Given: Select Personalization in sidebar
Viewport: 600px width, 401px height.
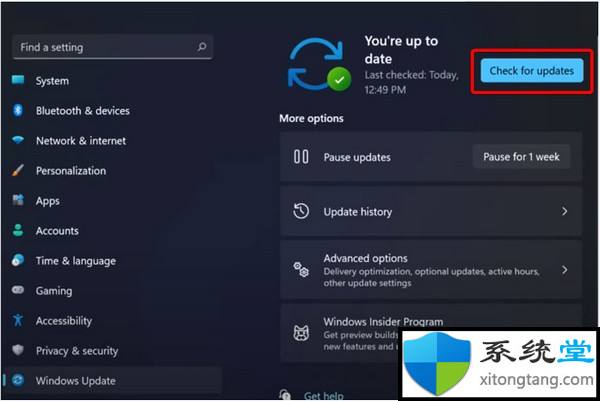Looking at the screenshot, I should click(x=71, y=171).
